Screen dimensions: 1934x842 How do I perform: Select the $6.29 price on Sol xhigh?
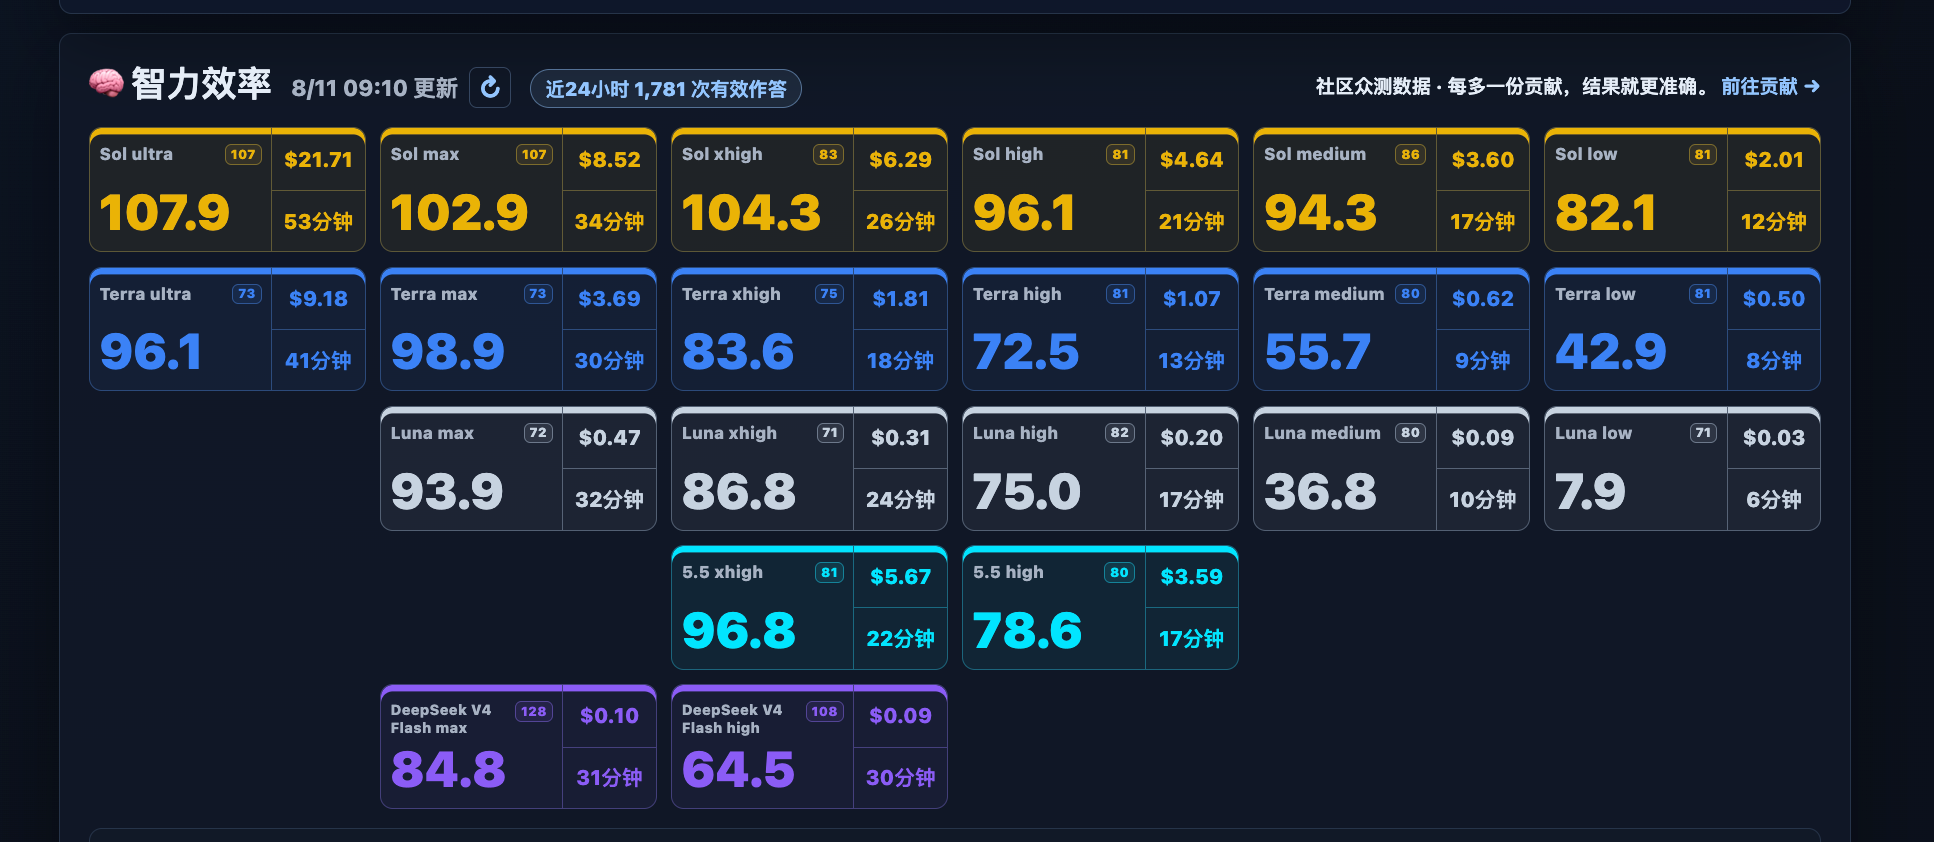(900, 160)
